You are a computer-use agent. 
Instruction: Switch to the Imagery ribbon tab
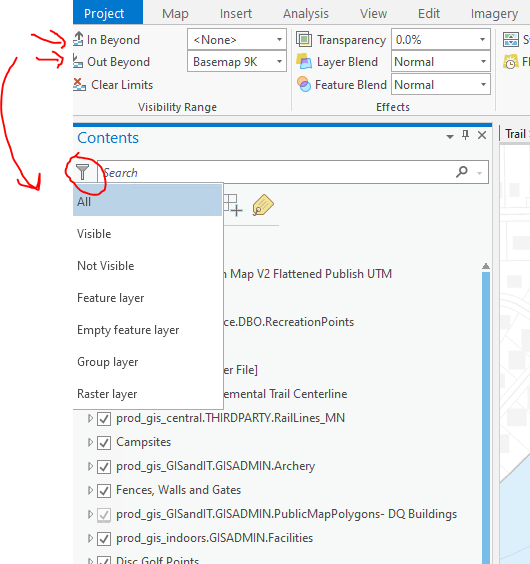pos(494,13)
